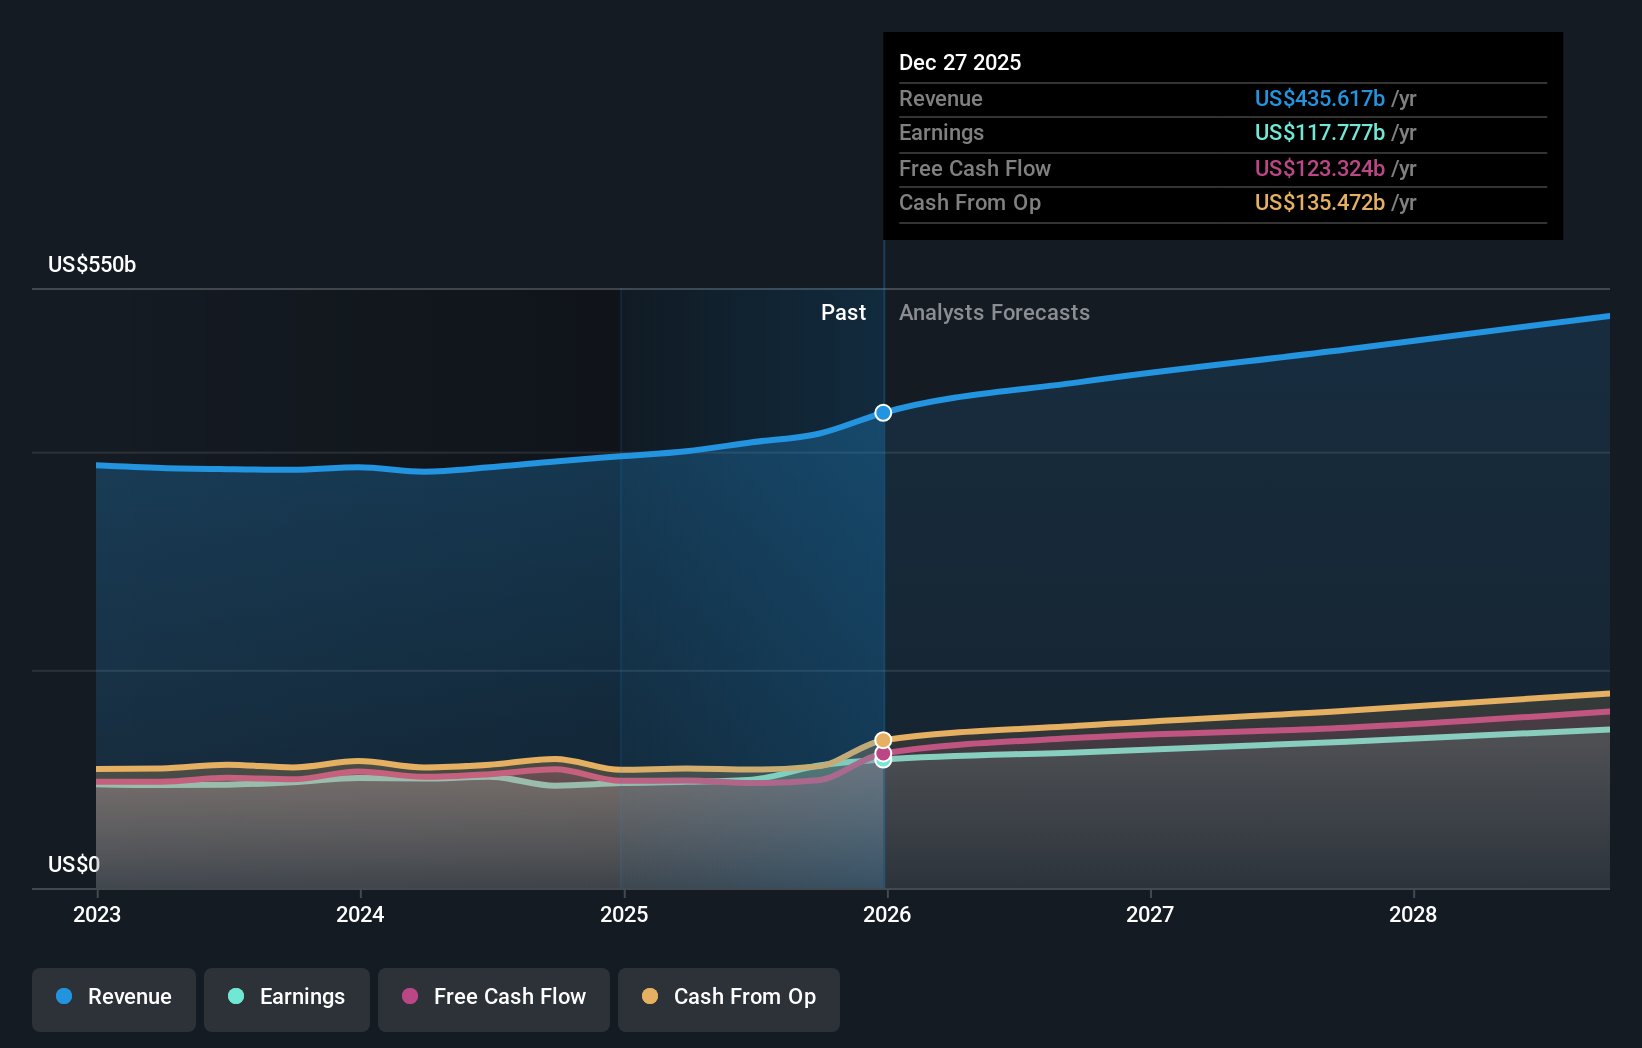Click the US$135.472b Cash From Op value
This screenshot has height=1048, width=1642.
coord(1320,203)
